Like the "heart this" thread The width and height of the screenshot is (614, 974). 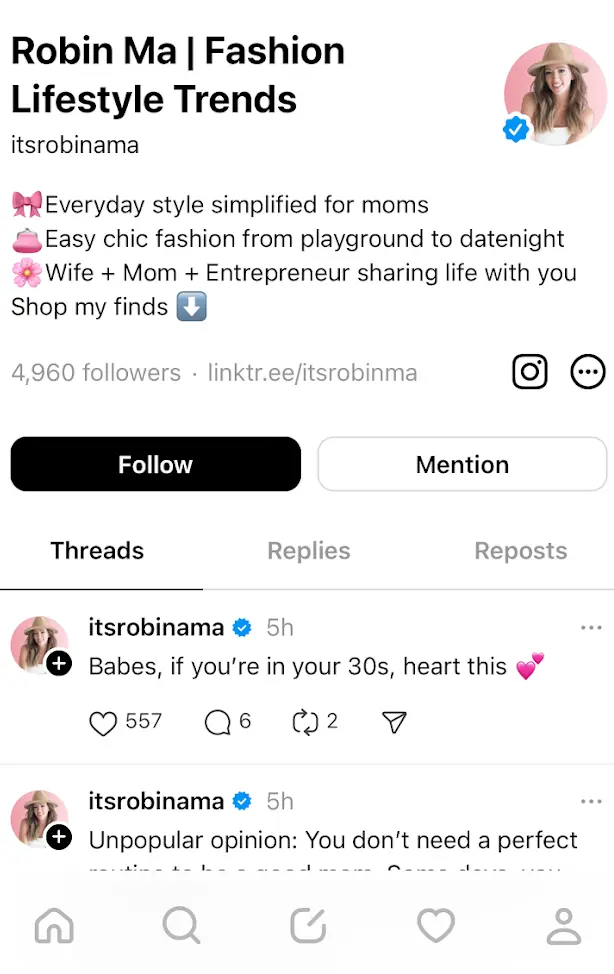pos(104,722)
